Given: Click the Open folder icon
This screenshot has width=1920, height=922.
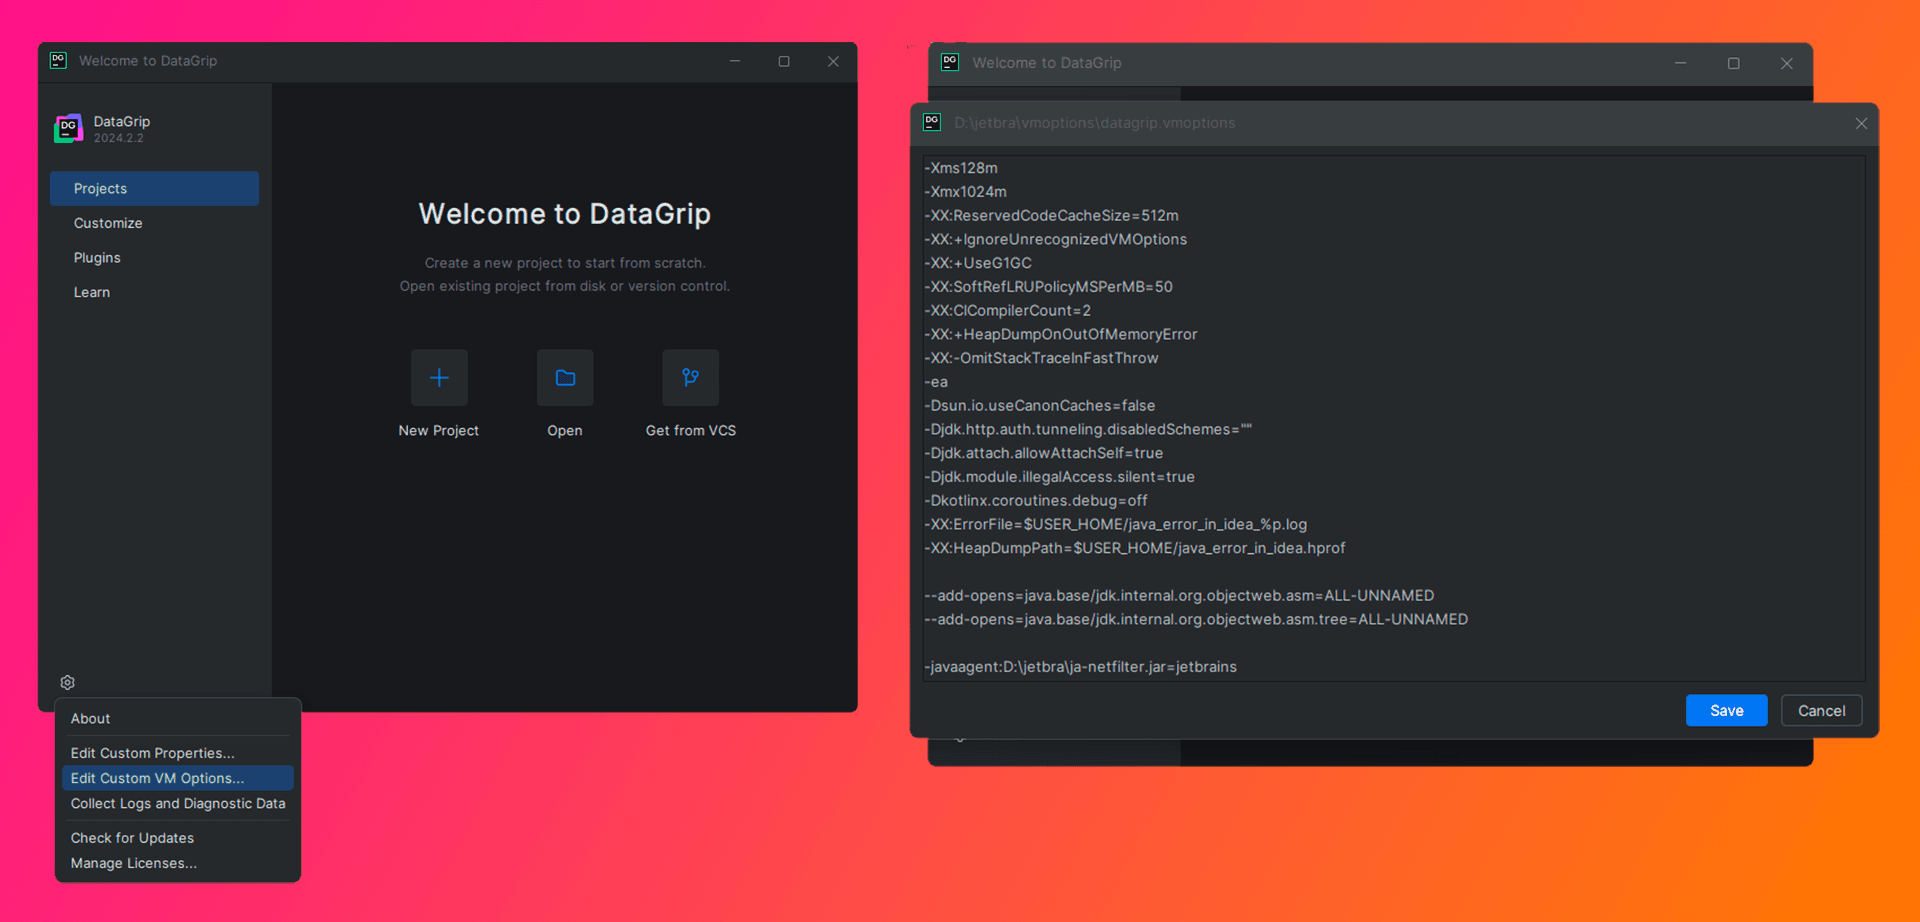Looking at the screenshot, I should click(x=565, y=378).
